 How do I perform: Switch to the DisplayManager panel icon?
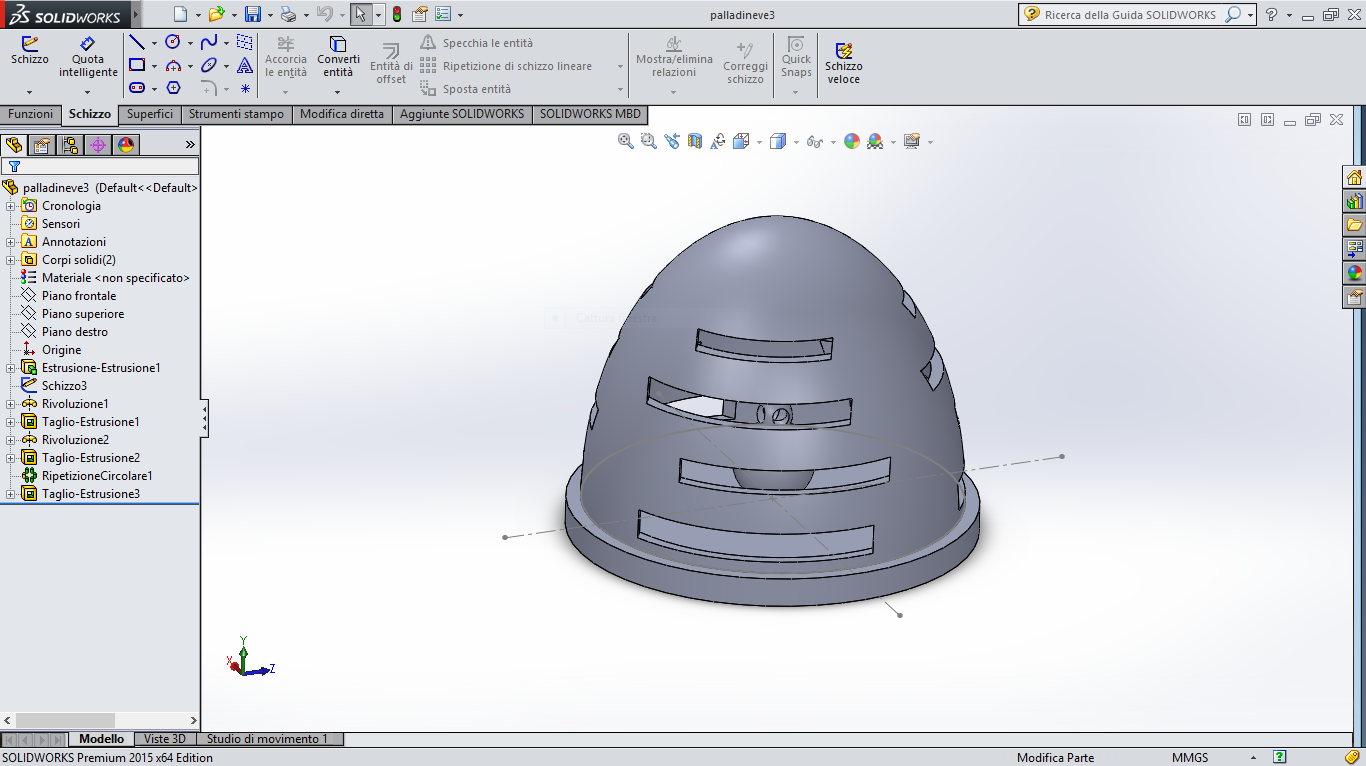click(x=125, y=145)
